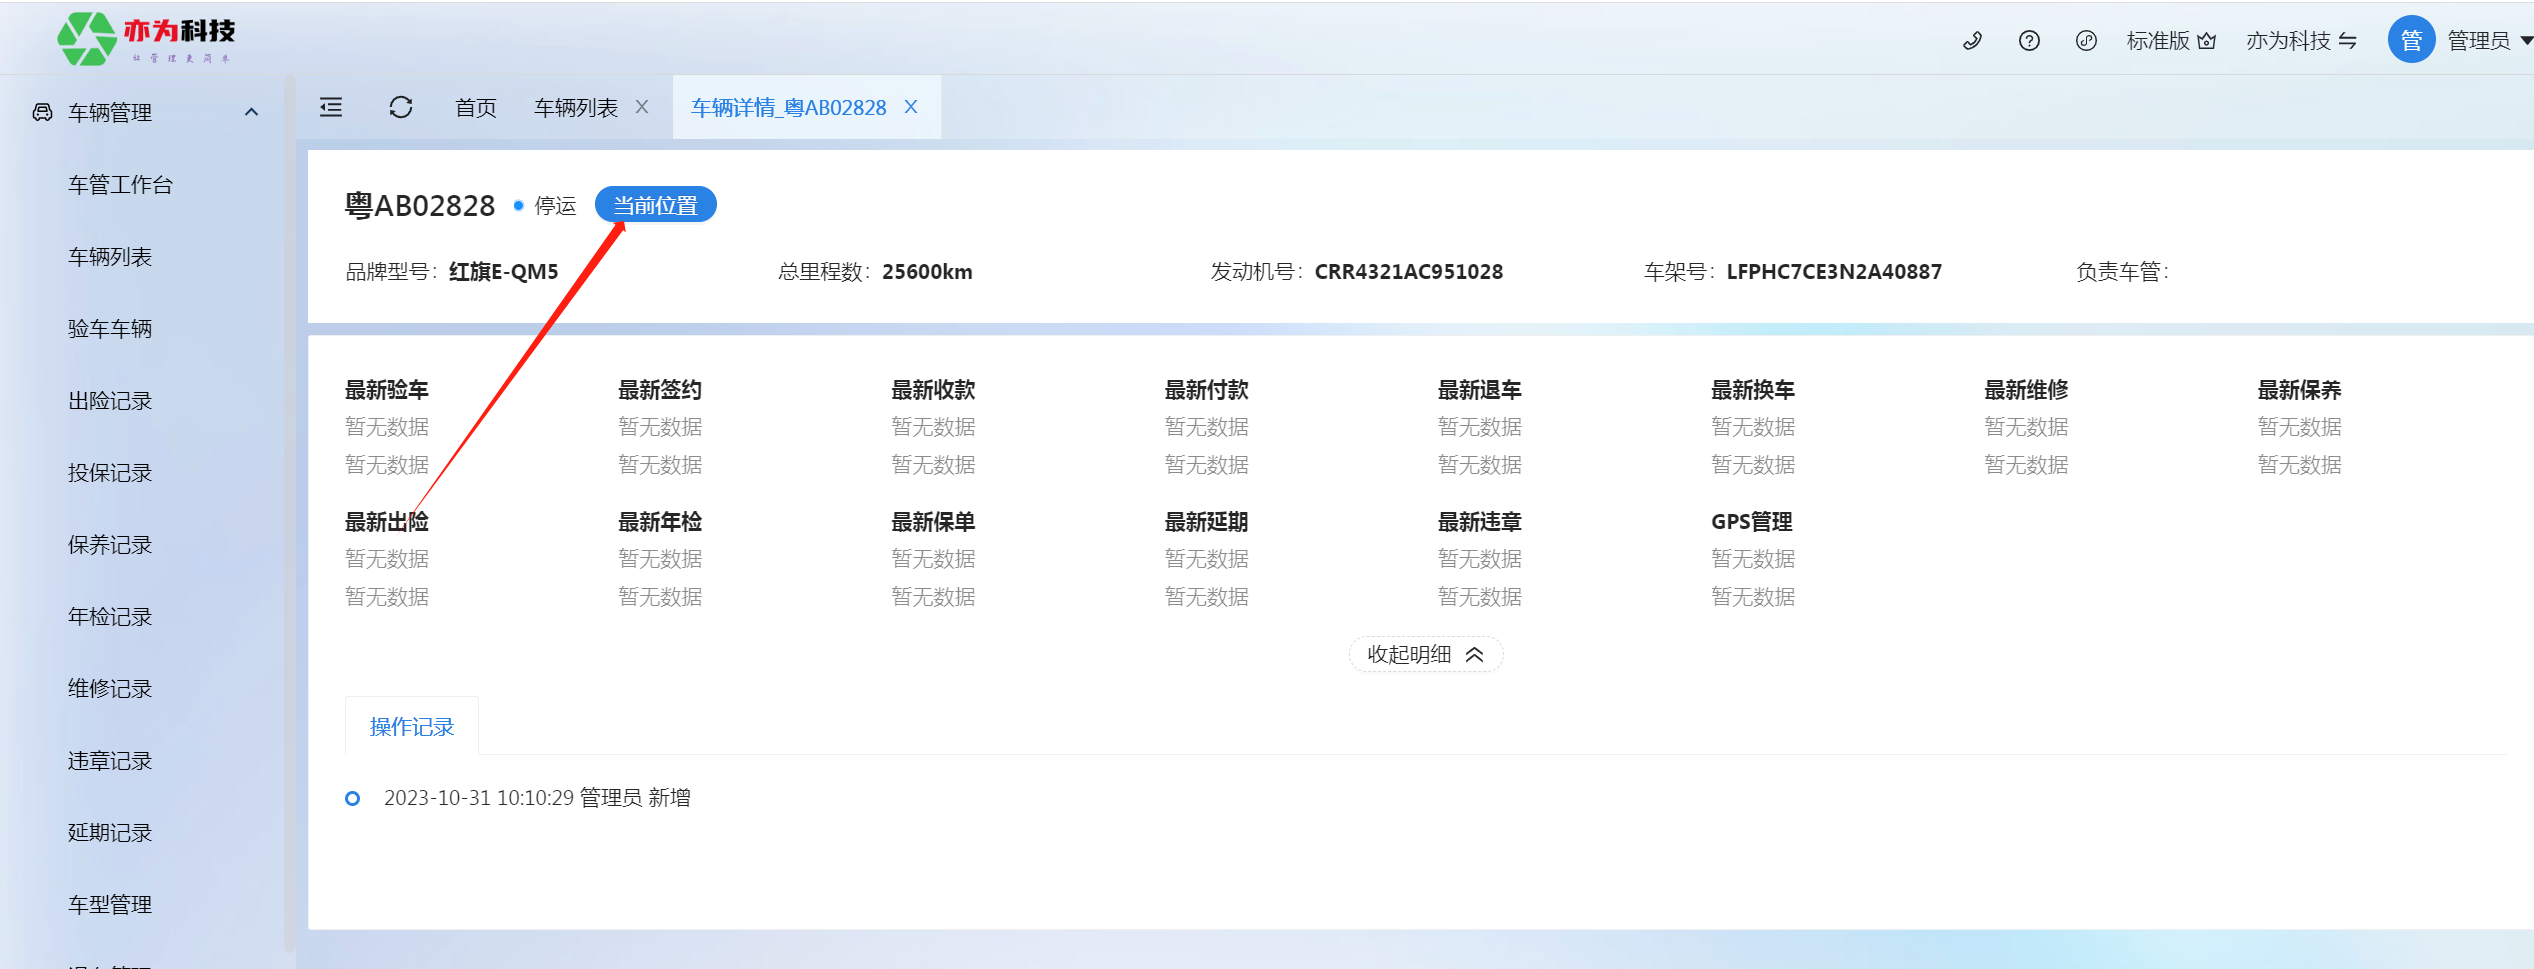Open 车管工作台 in the sidebar
The height and width of the screenshot is (969, 2534).
120,185
